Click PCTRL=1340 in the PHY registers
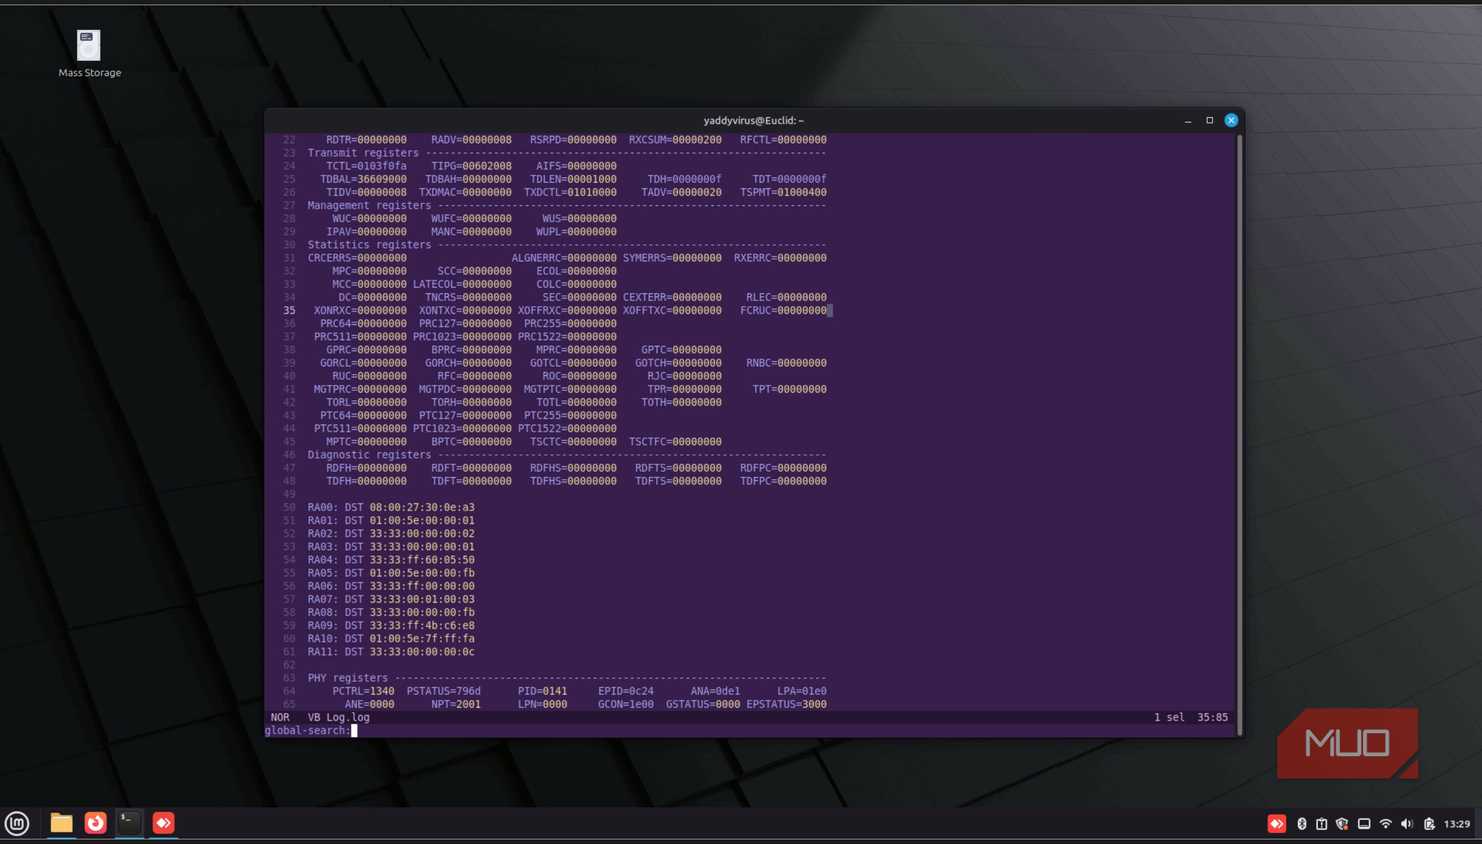 coord(363,691)
